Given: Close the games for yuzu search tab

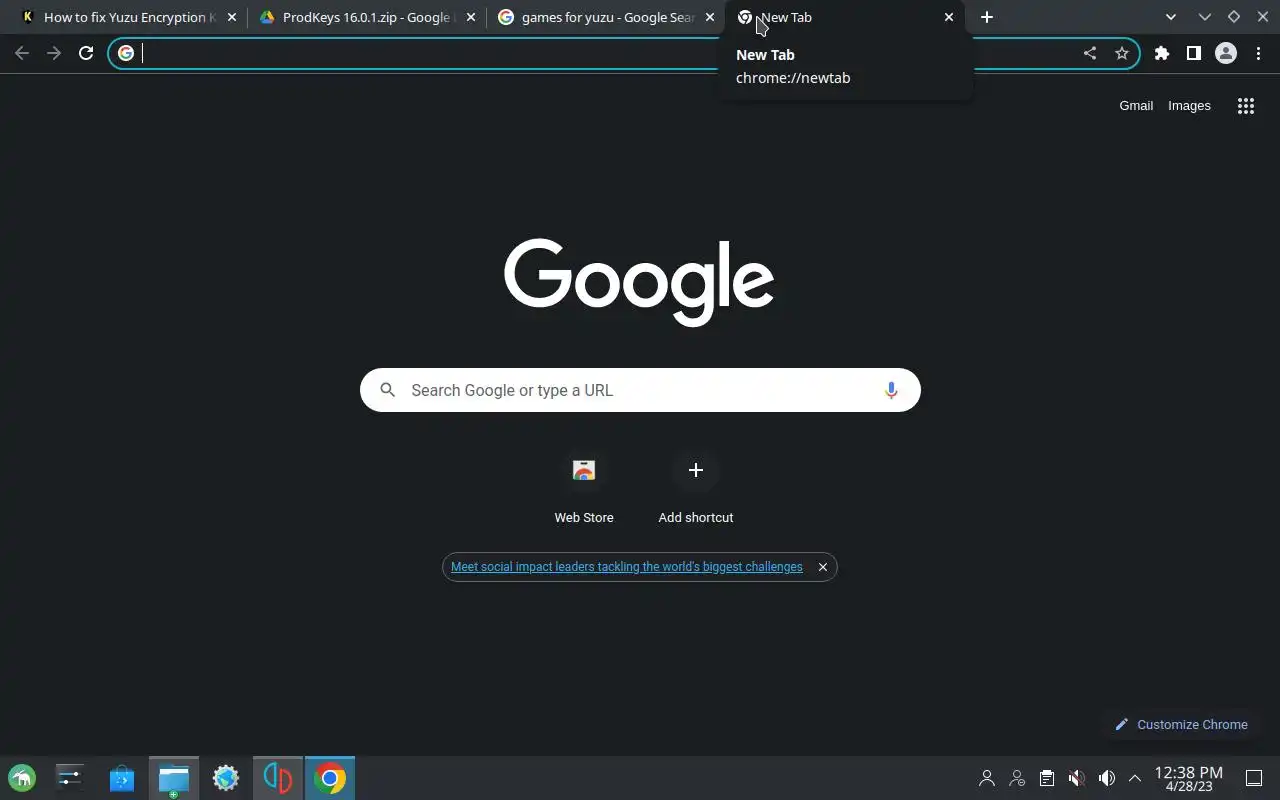Looking at the screenshot, I should point(710,17).
